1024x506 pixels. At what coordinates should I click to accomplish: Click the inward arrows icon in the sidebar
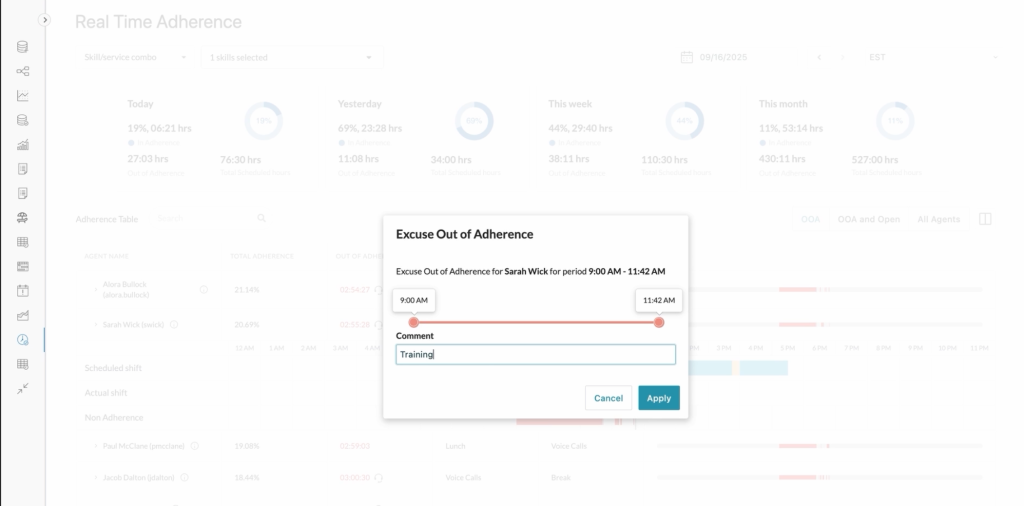coord(22,388)
